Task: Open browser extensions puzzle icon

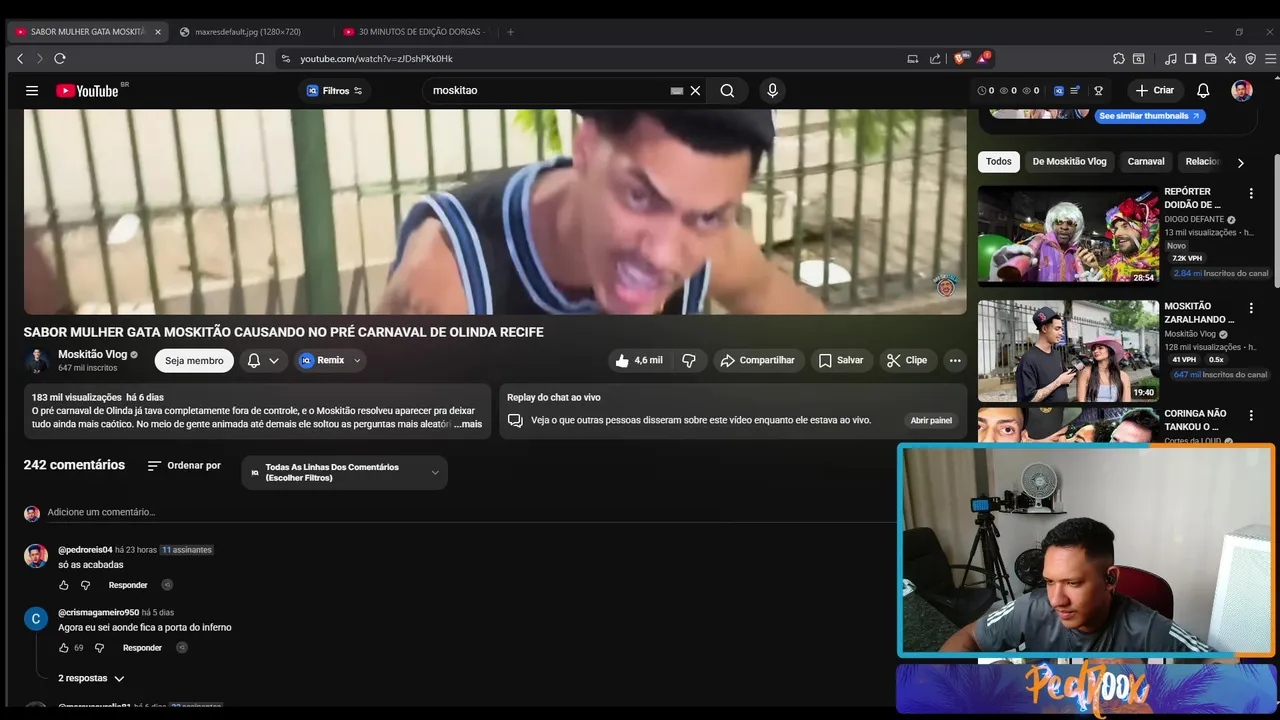Action: (1119, 59)
